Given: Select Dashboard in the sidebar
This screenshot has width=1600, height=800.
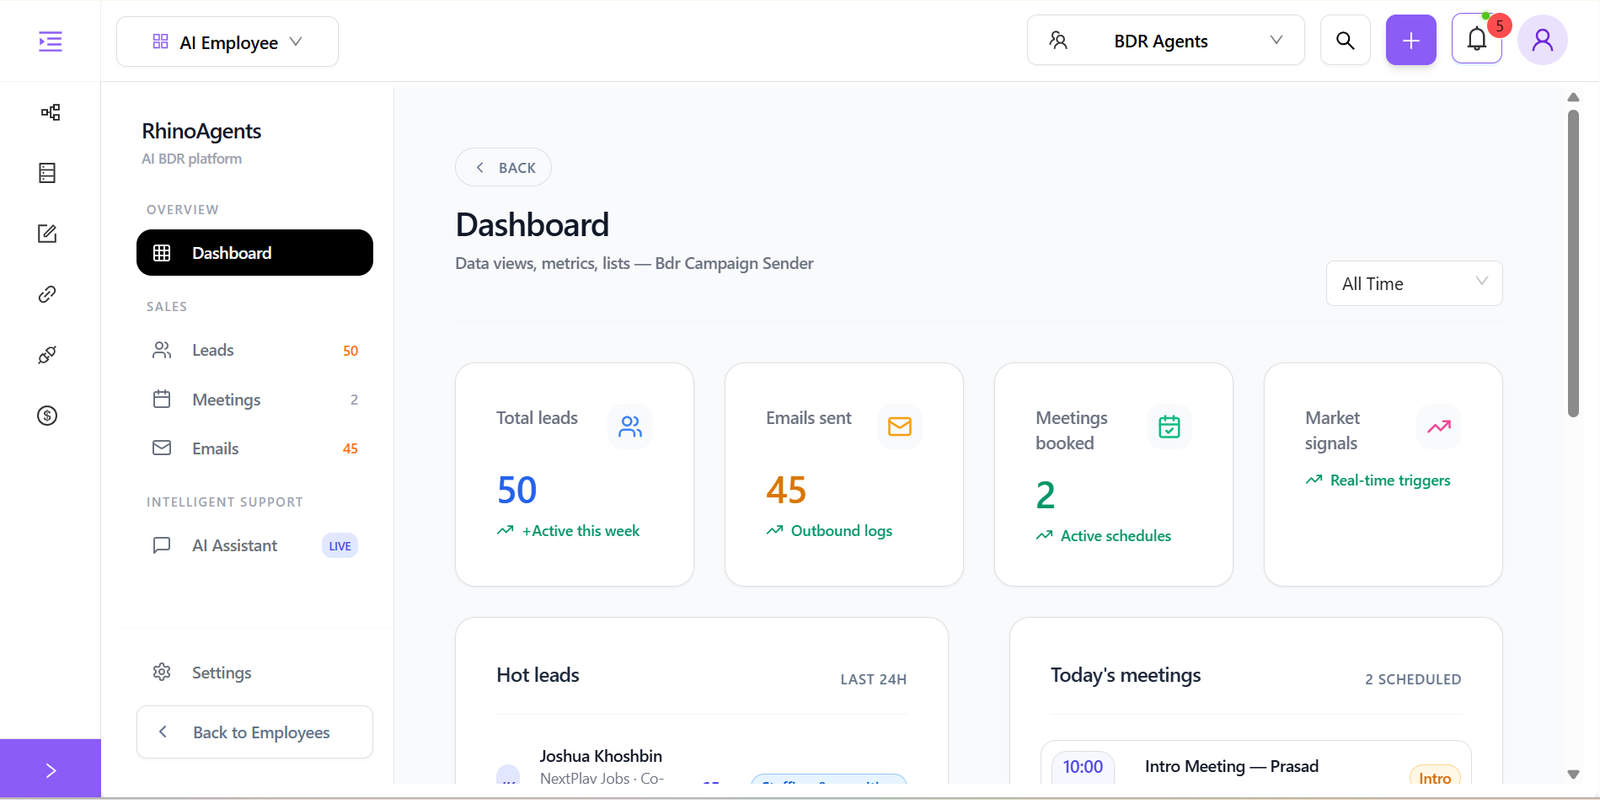Looking at the screenshot, I should pos(255,253).
